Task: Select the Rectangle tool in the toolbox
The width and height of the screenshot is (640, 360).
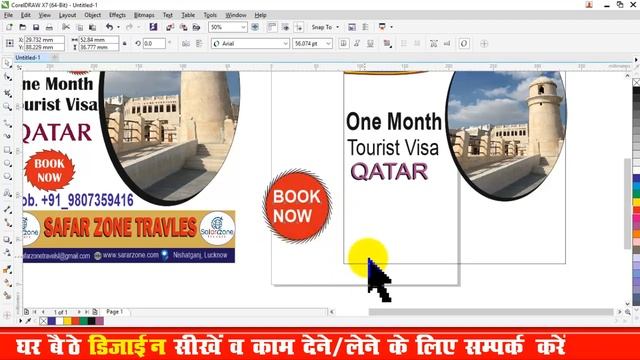Action: 7,150
